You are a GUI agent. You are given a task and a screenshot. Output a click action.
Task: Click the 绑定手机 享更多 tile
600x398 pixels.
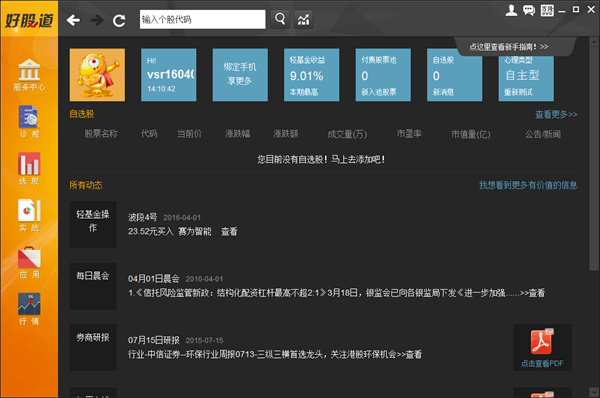pyautogui.click(x=240, y=75)
